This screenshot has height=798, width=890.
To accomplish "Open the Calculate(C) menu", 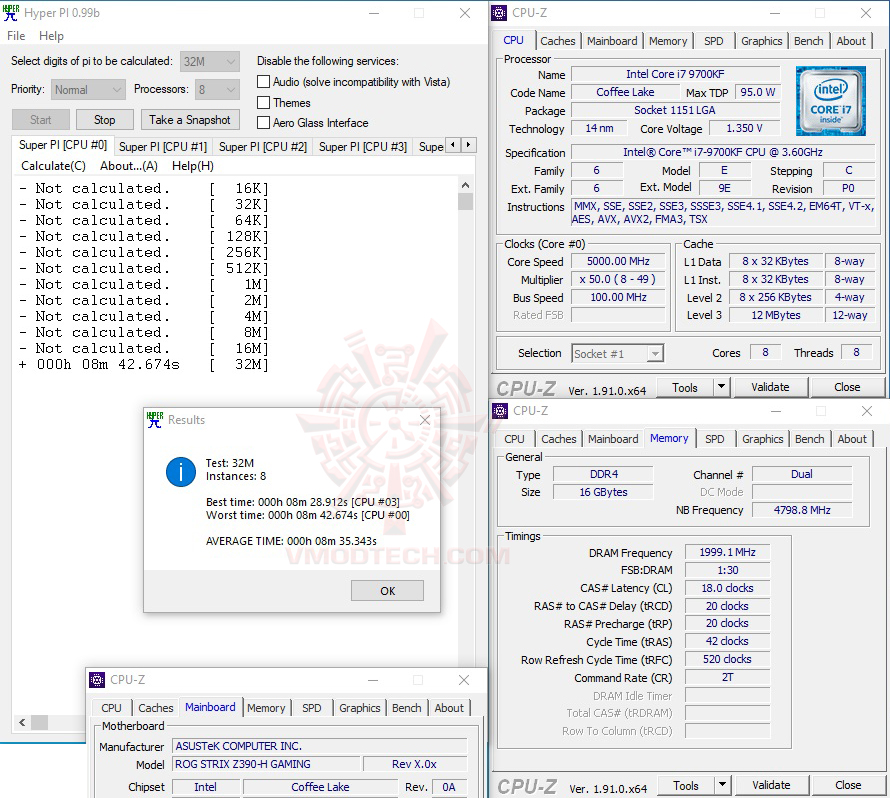I will 53,166.
